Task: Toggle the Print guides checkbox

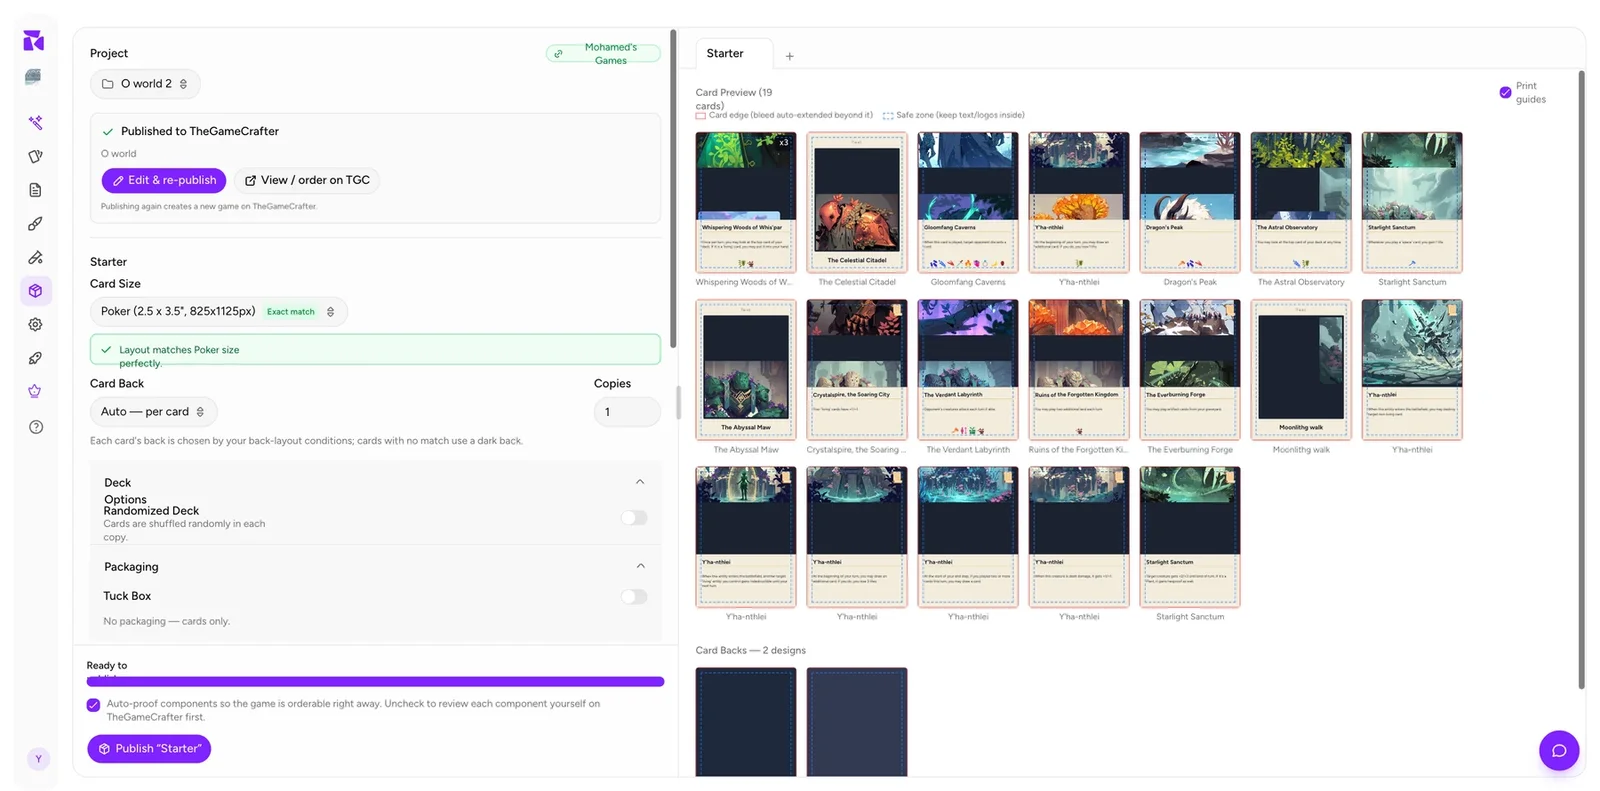Action: (1505, 92)
